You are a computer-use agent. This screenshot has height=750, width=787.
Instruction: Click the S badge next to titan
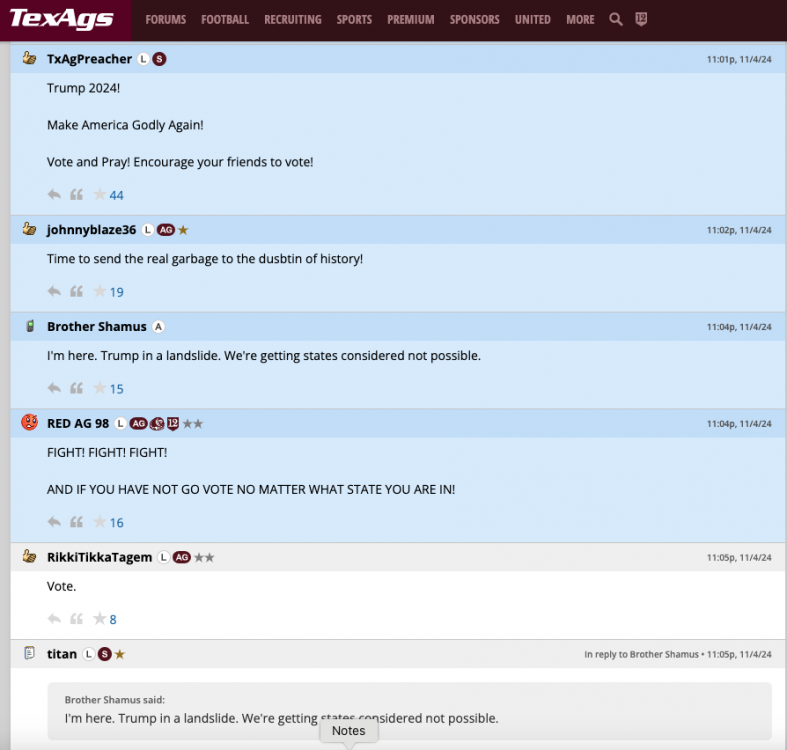tap(104, 654)
